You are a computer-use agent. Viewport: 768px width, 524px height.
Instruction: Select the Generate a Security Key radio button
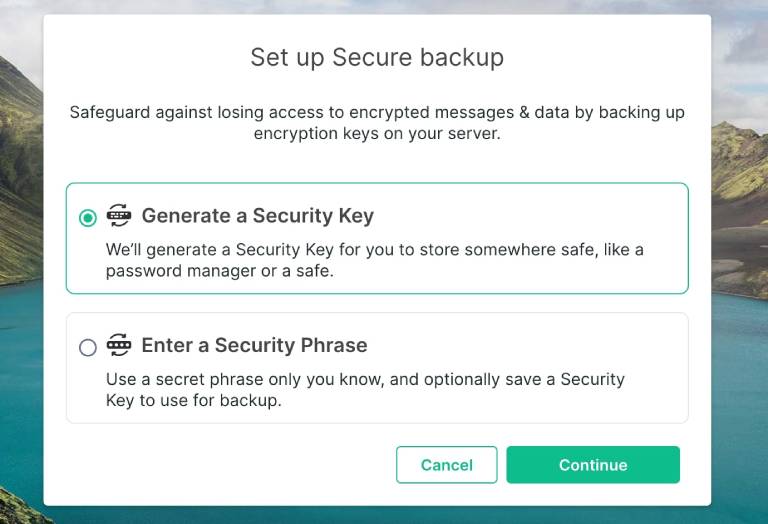[x=88, y=217]
